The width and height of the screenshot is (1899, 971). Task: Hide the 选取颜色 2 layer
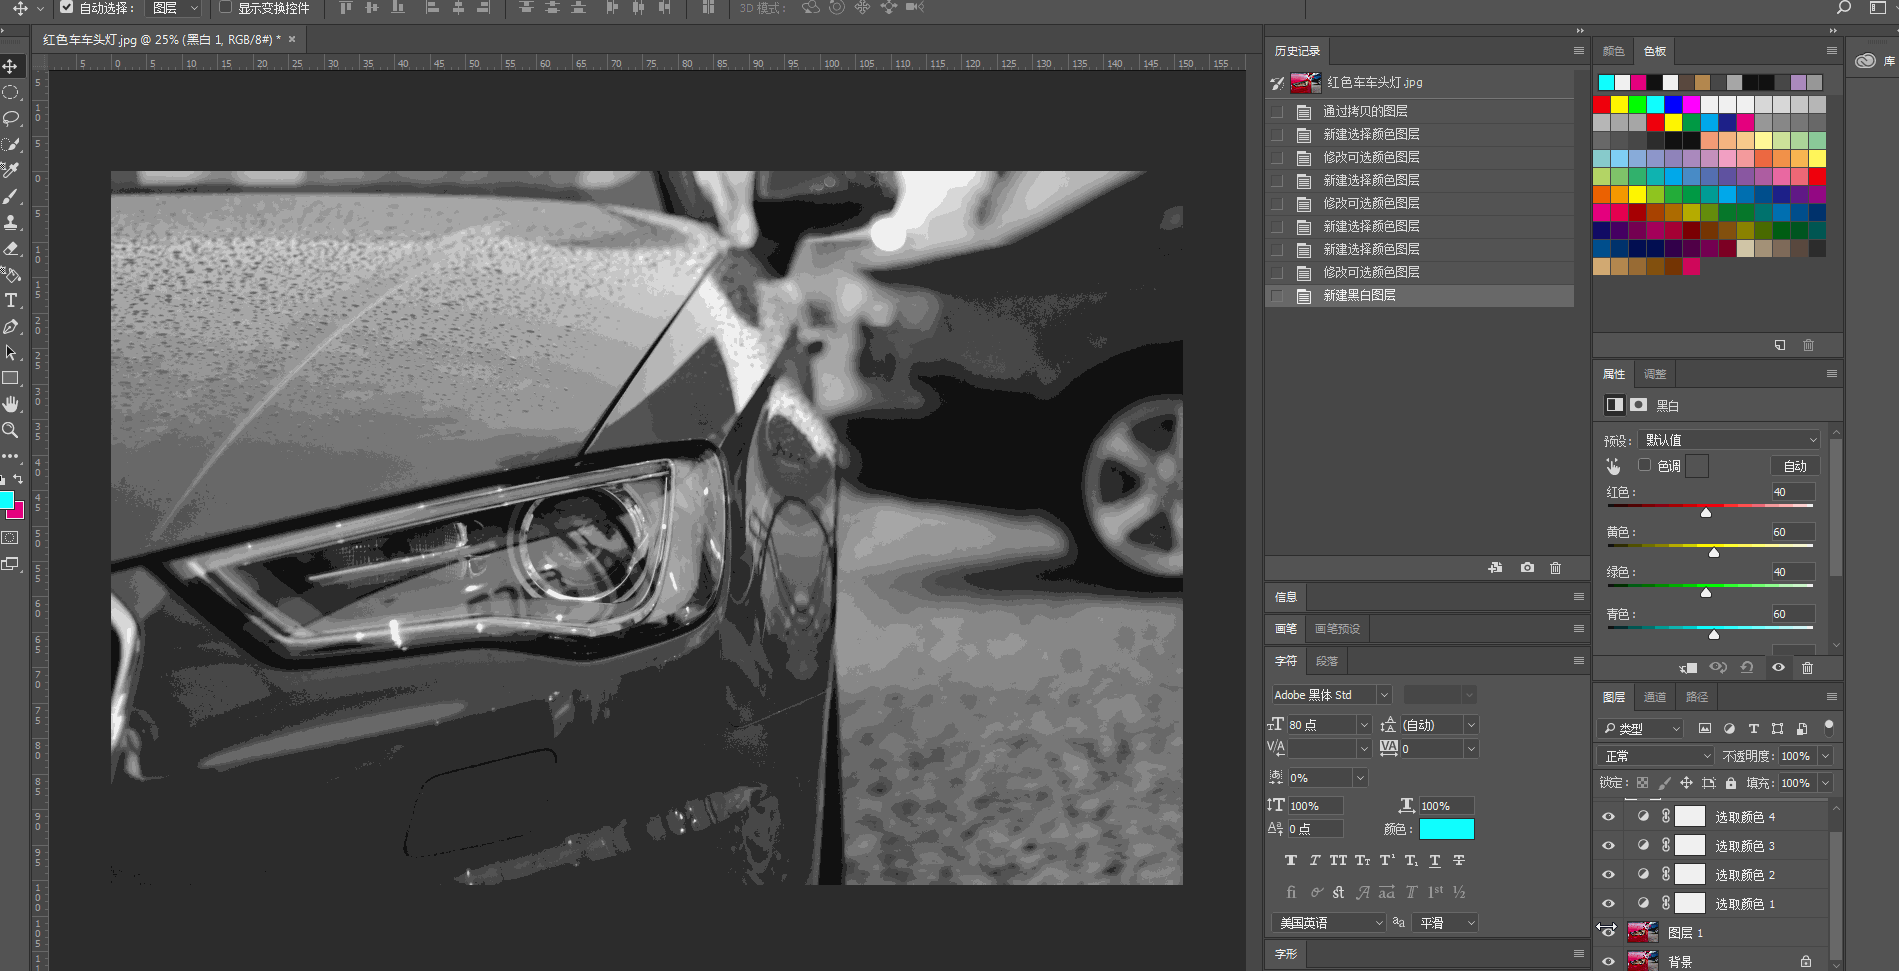click(x=1608, y=875)
